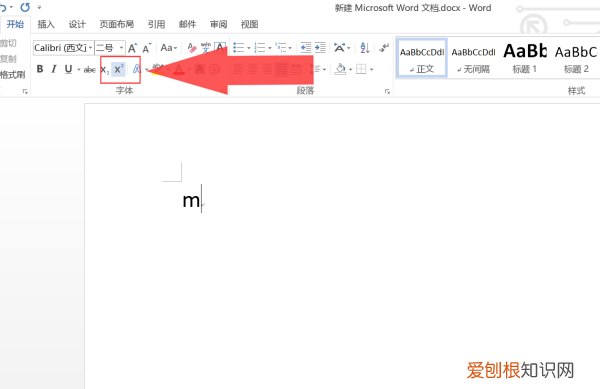
Task: Switch to the 页面布局 tab
Action: click(x=117, y=24)
